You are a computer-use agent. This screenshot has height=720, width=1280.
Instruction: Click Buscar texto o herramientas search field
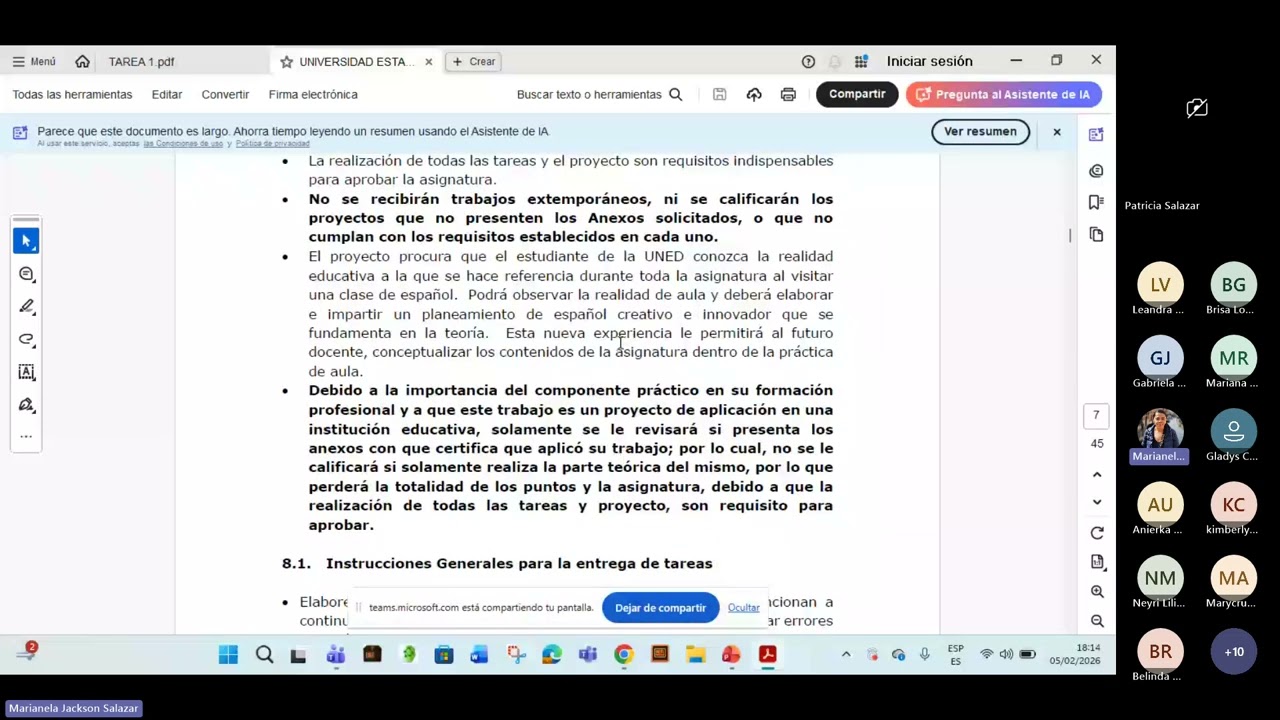(x=599, y=94)
